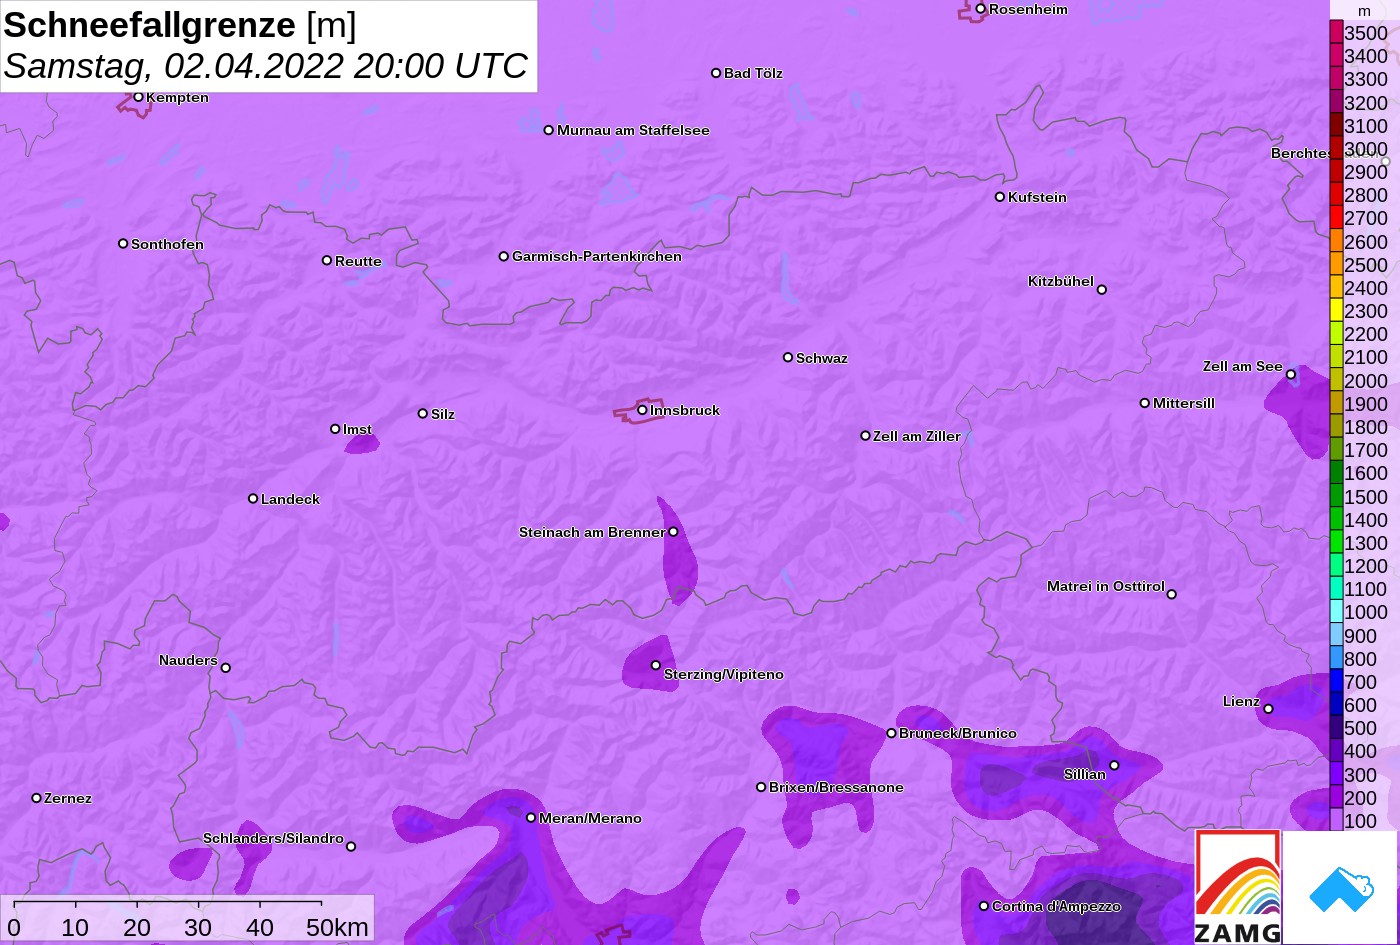Screen dimensions: 1400x945
Task: Click the 1500 m green legend swatch
Action: point(1336,496)
